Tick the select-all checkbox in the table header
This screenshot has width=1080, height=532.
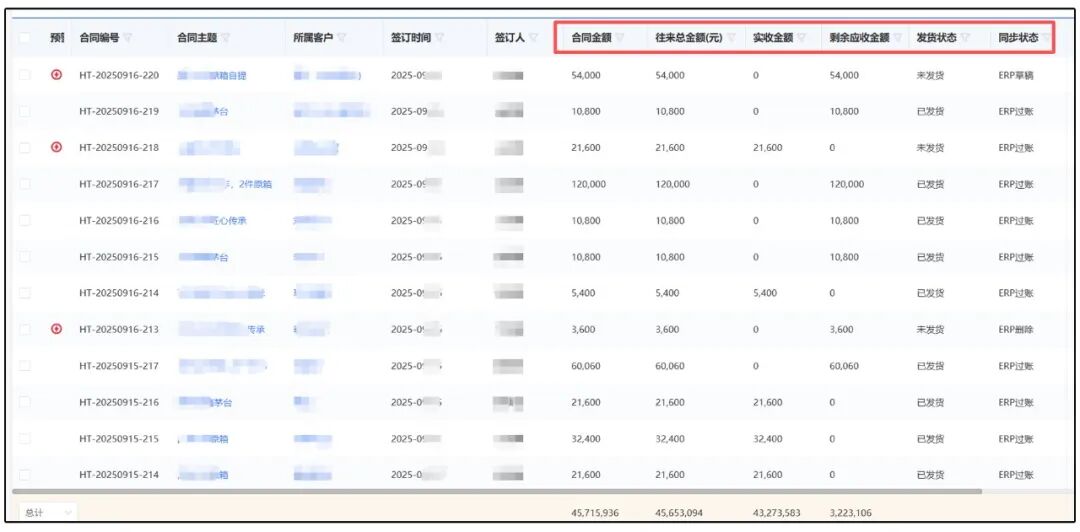(25, 38)
